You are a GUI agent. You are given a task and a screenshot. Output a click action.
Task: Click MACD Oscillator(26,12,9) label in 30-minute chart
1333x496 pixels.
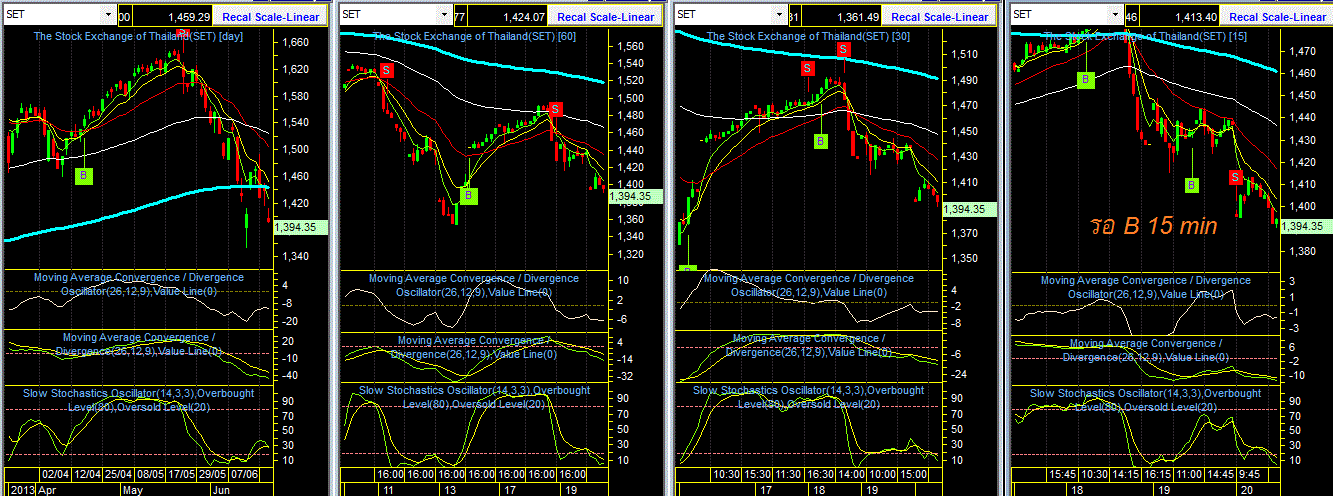(x=809, y=285)
